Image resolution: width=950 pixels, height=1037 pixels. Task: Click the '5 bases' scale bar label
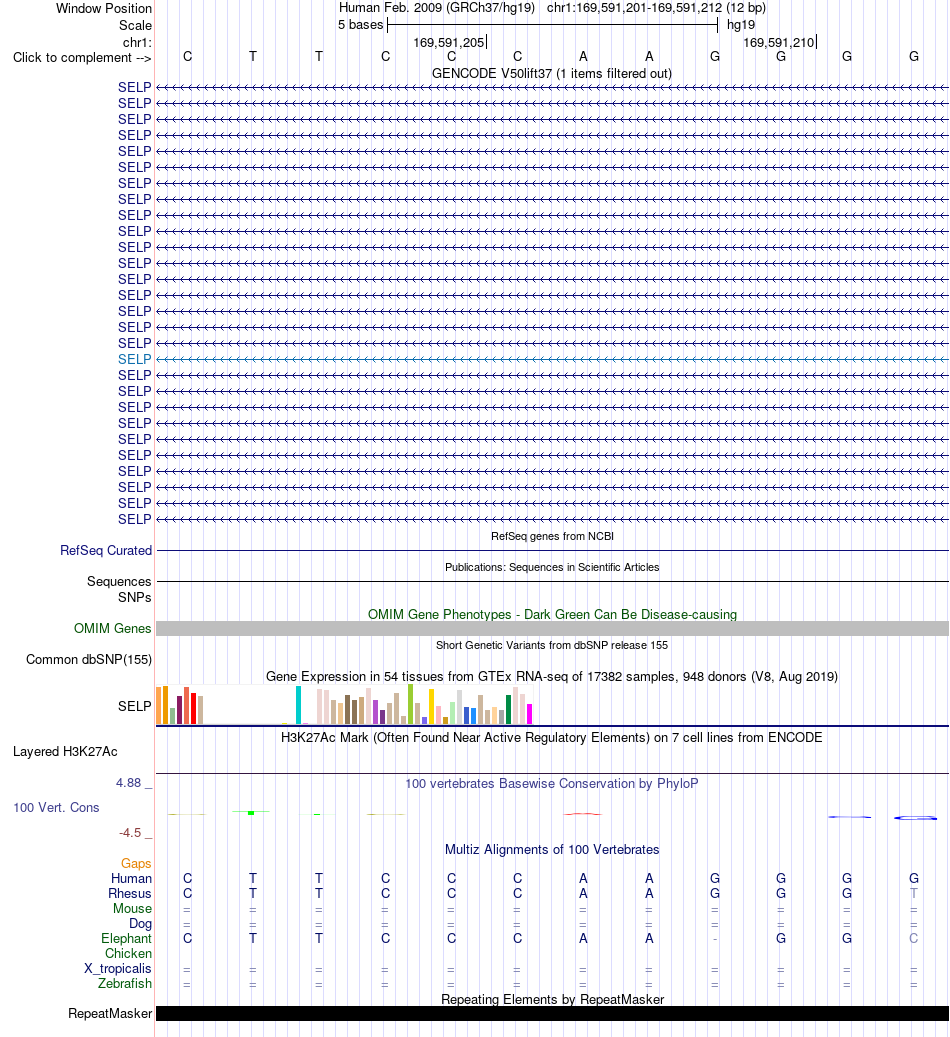click(x=361, y=24)
